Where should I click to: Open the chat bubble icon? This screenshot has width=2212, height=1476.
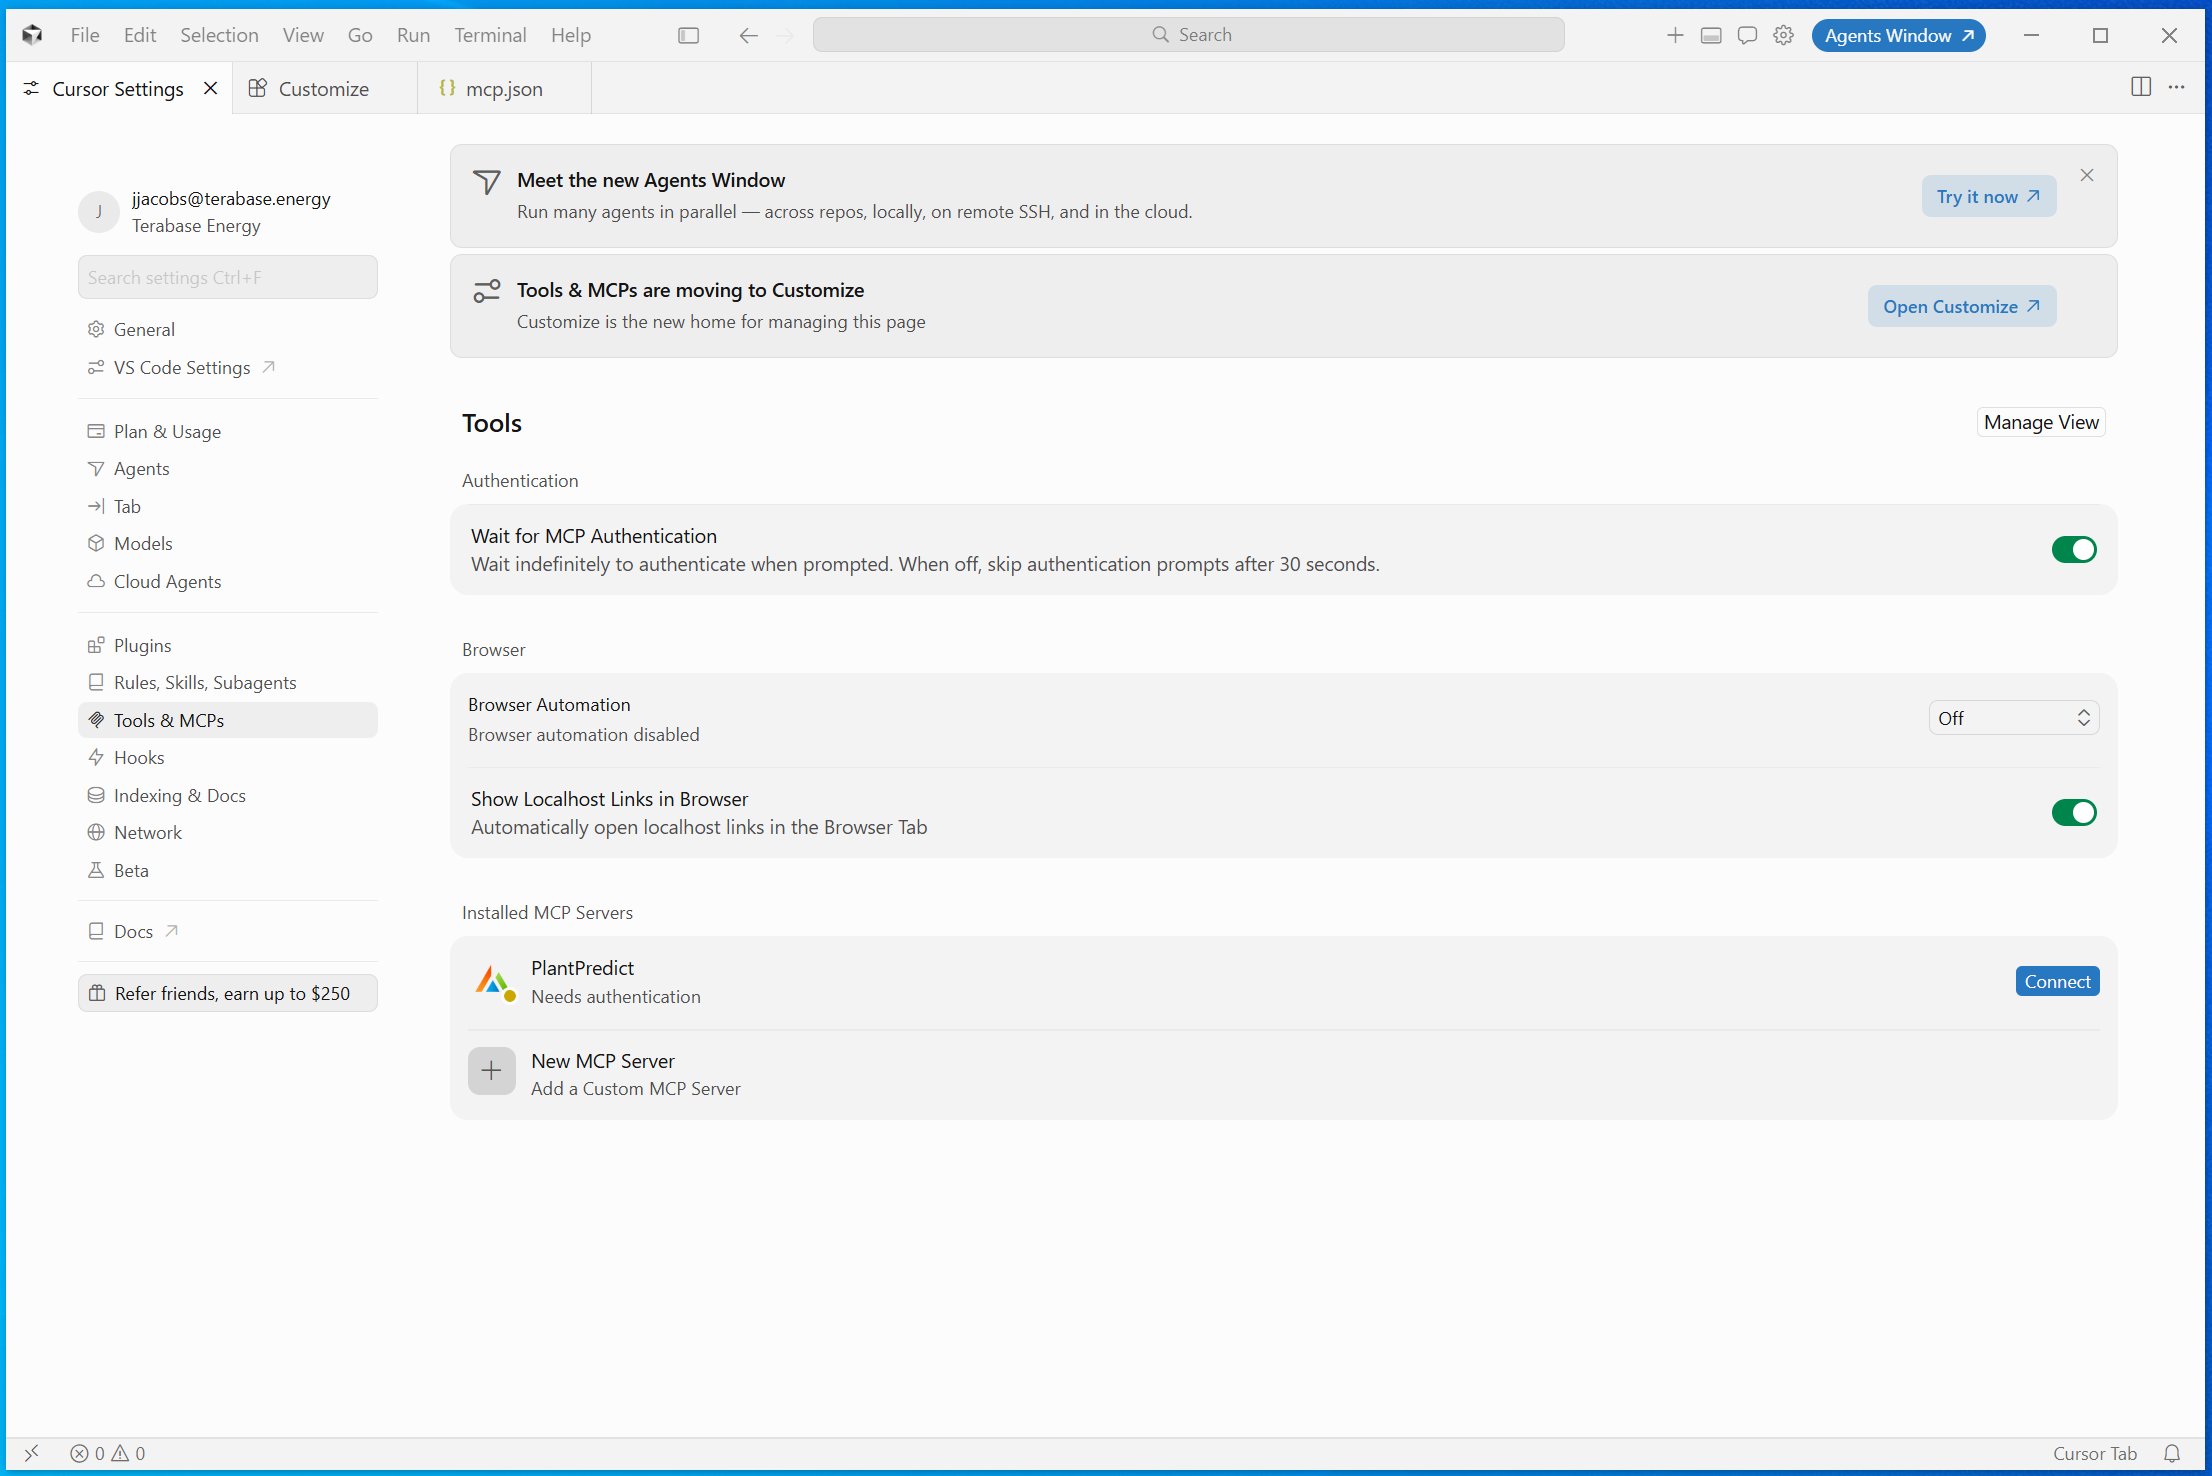tap(1747, 35)
